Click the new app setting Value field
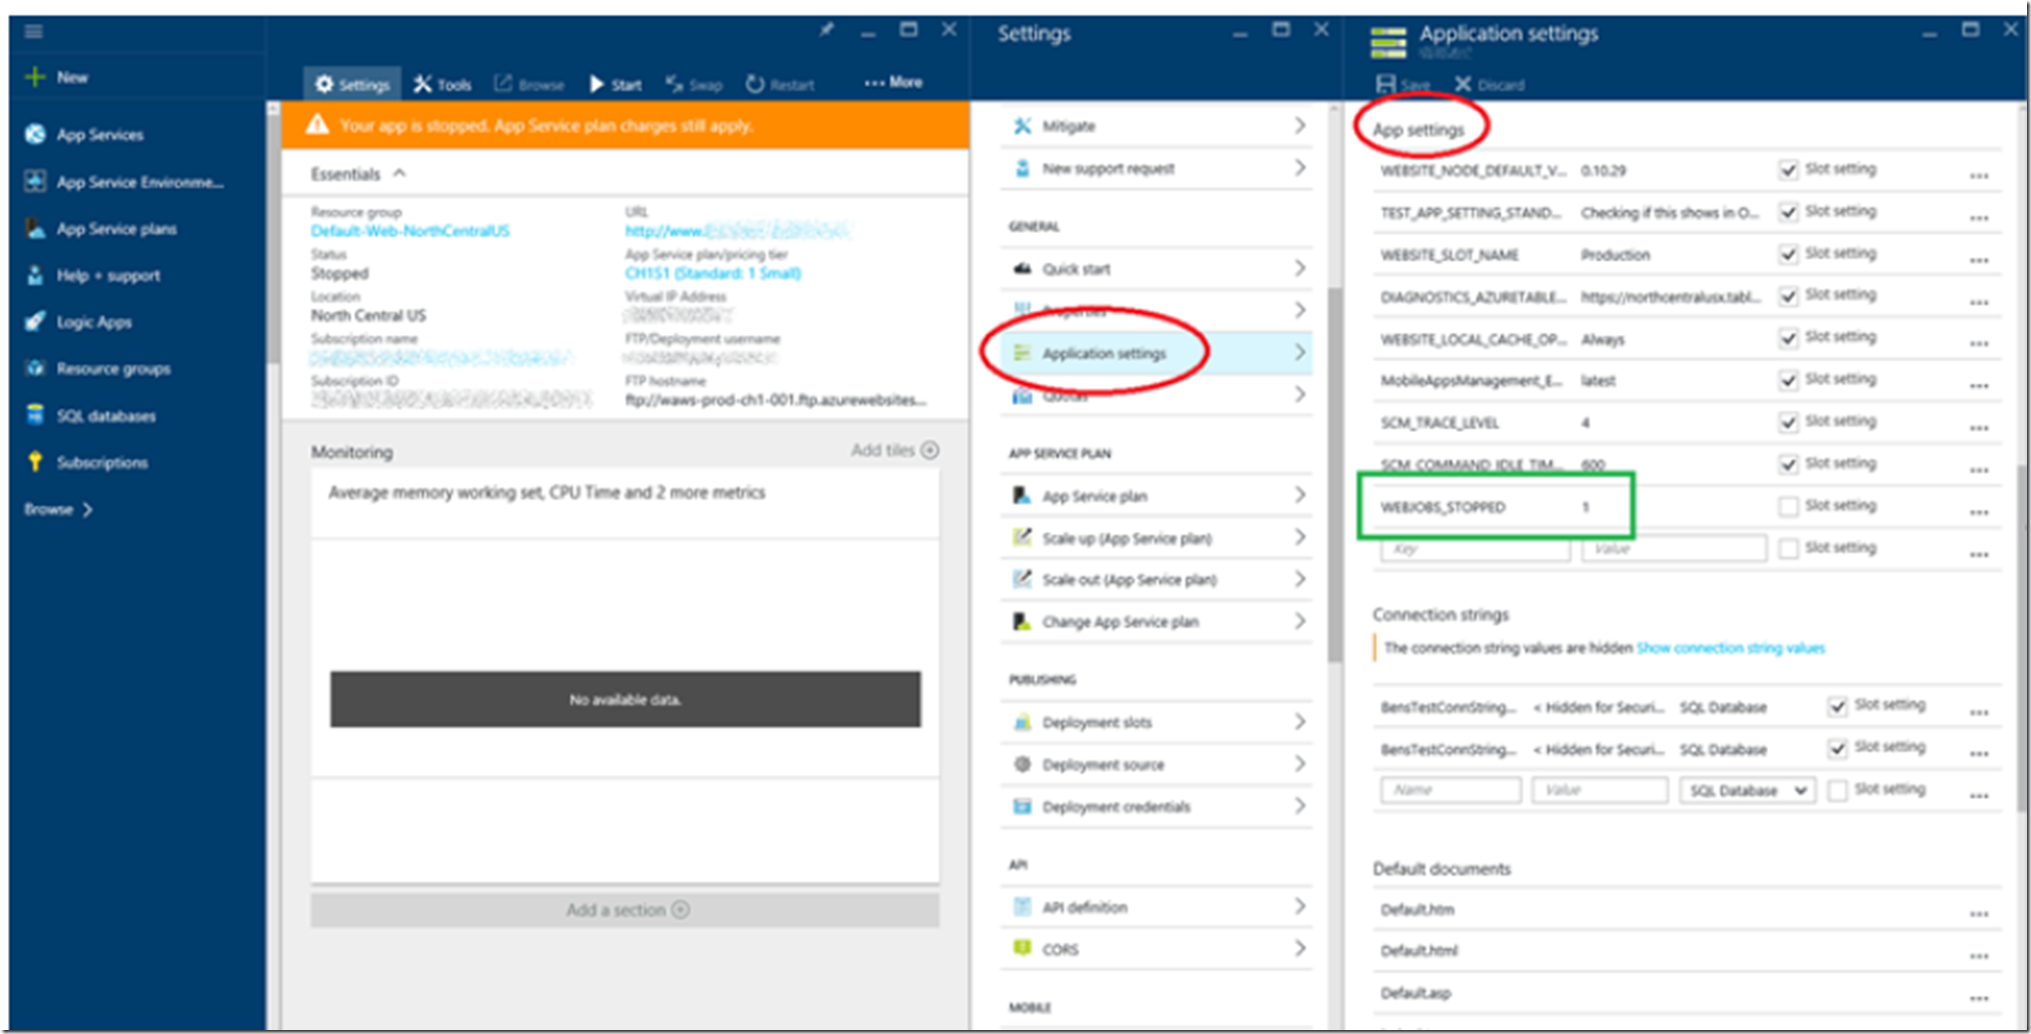This screenshot has width=2031, height=1034. pos(1674,549)
